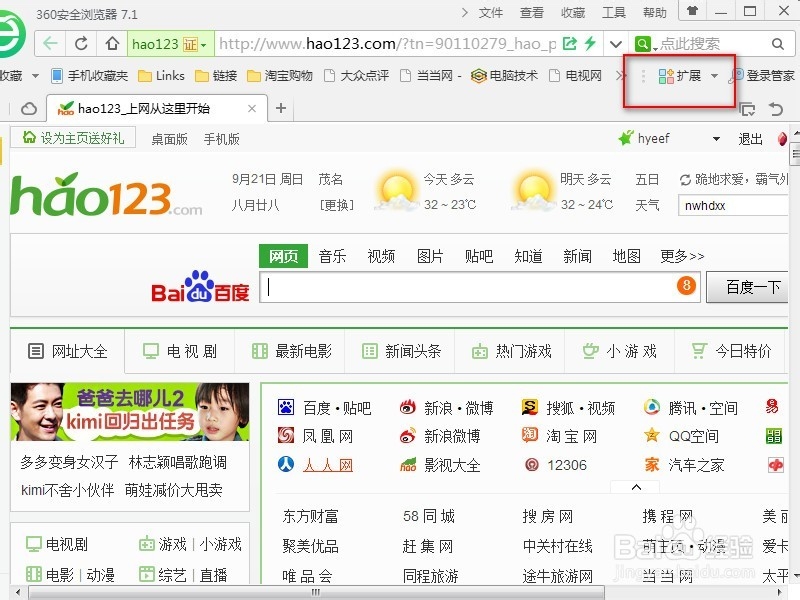The width and height of the screenshot is (800, 600).
Task: Click the share icon in address bar
Action: (x=569, y=44)
